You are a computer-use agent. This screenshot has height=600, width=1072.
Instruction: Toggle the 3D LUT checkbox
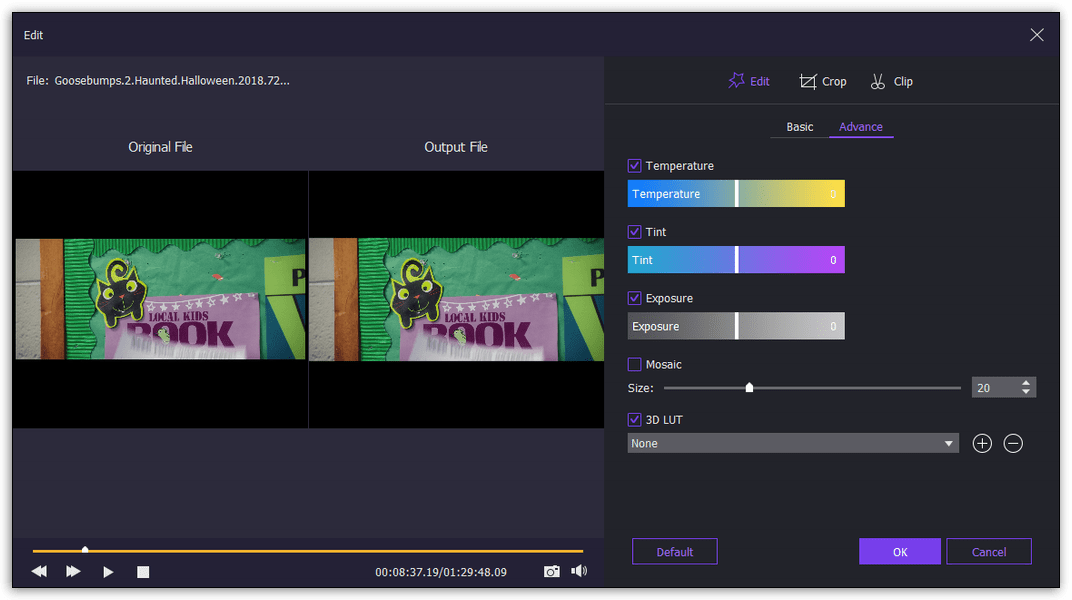tap(634, 420)
